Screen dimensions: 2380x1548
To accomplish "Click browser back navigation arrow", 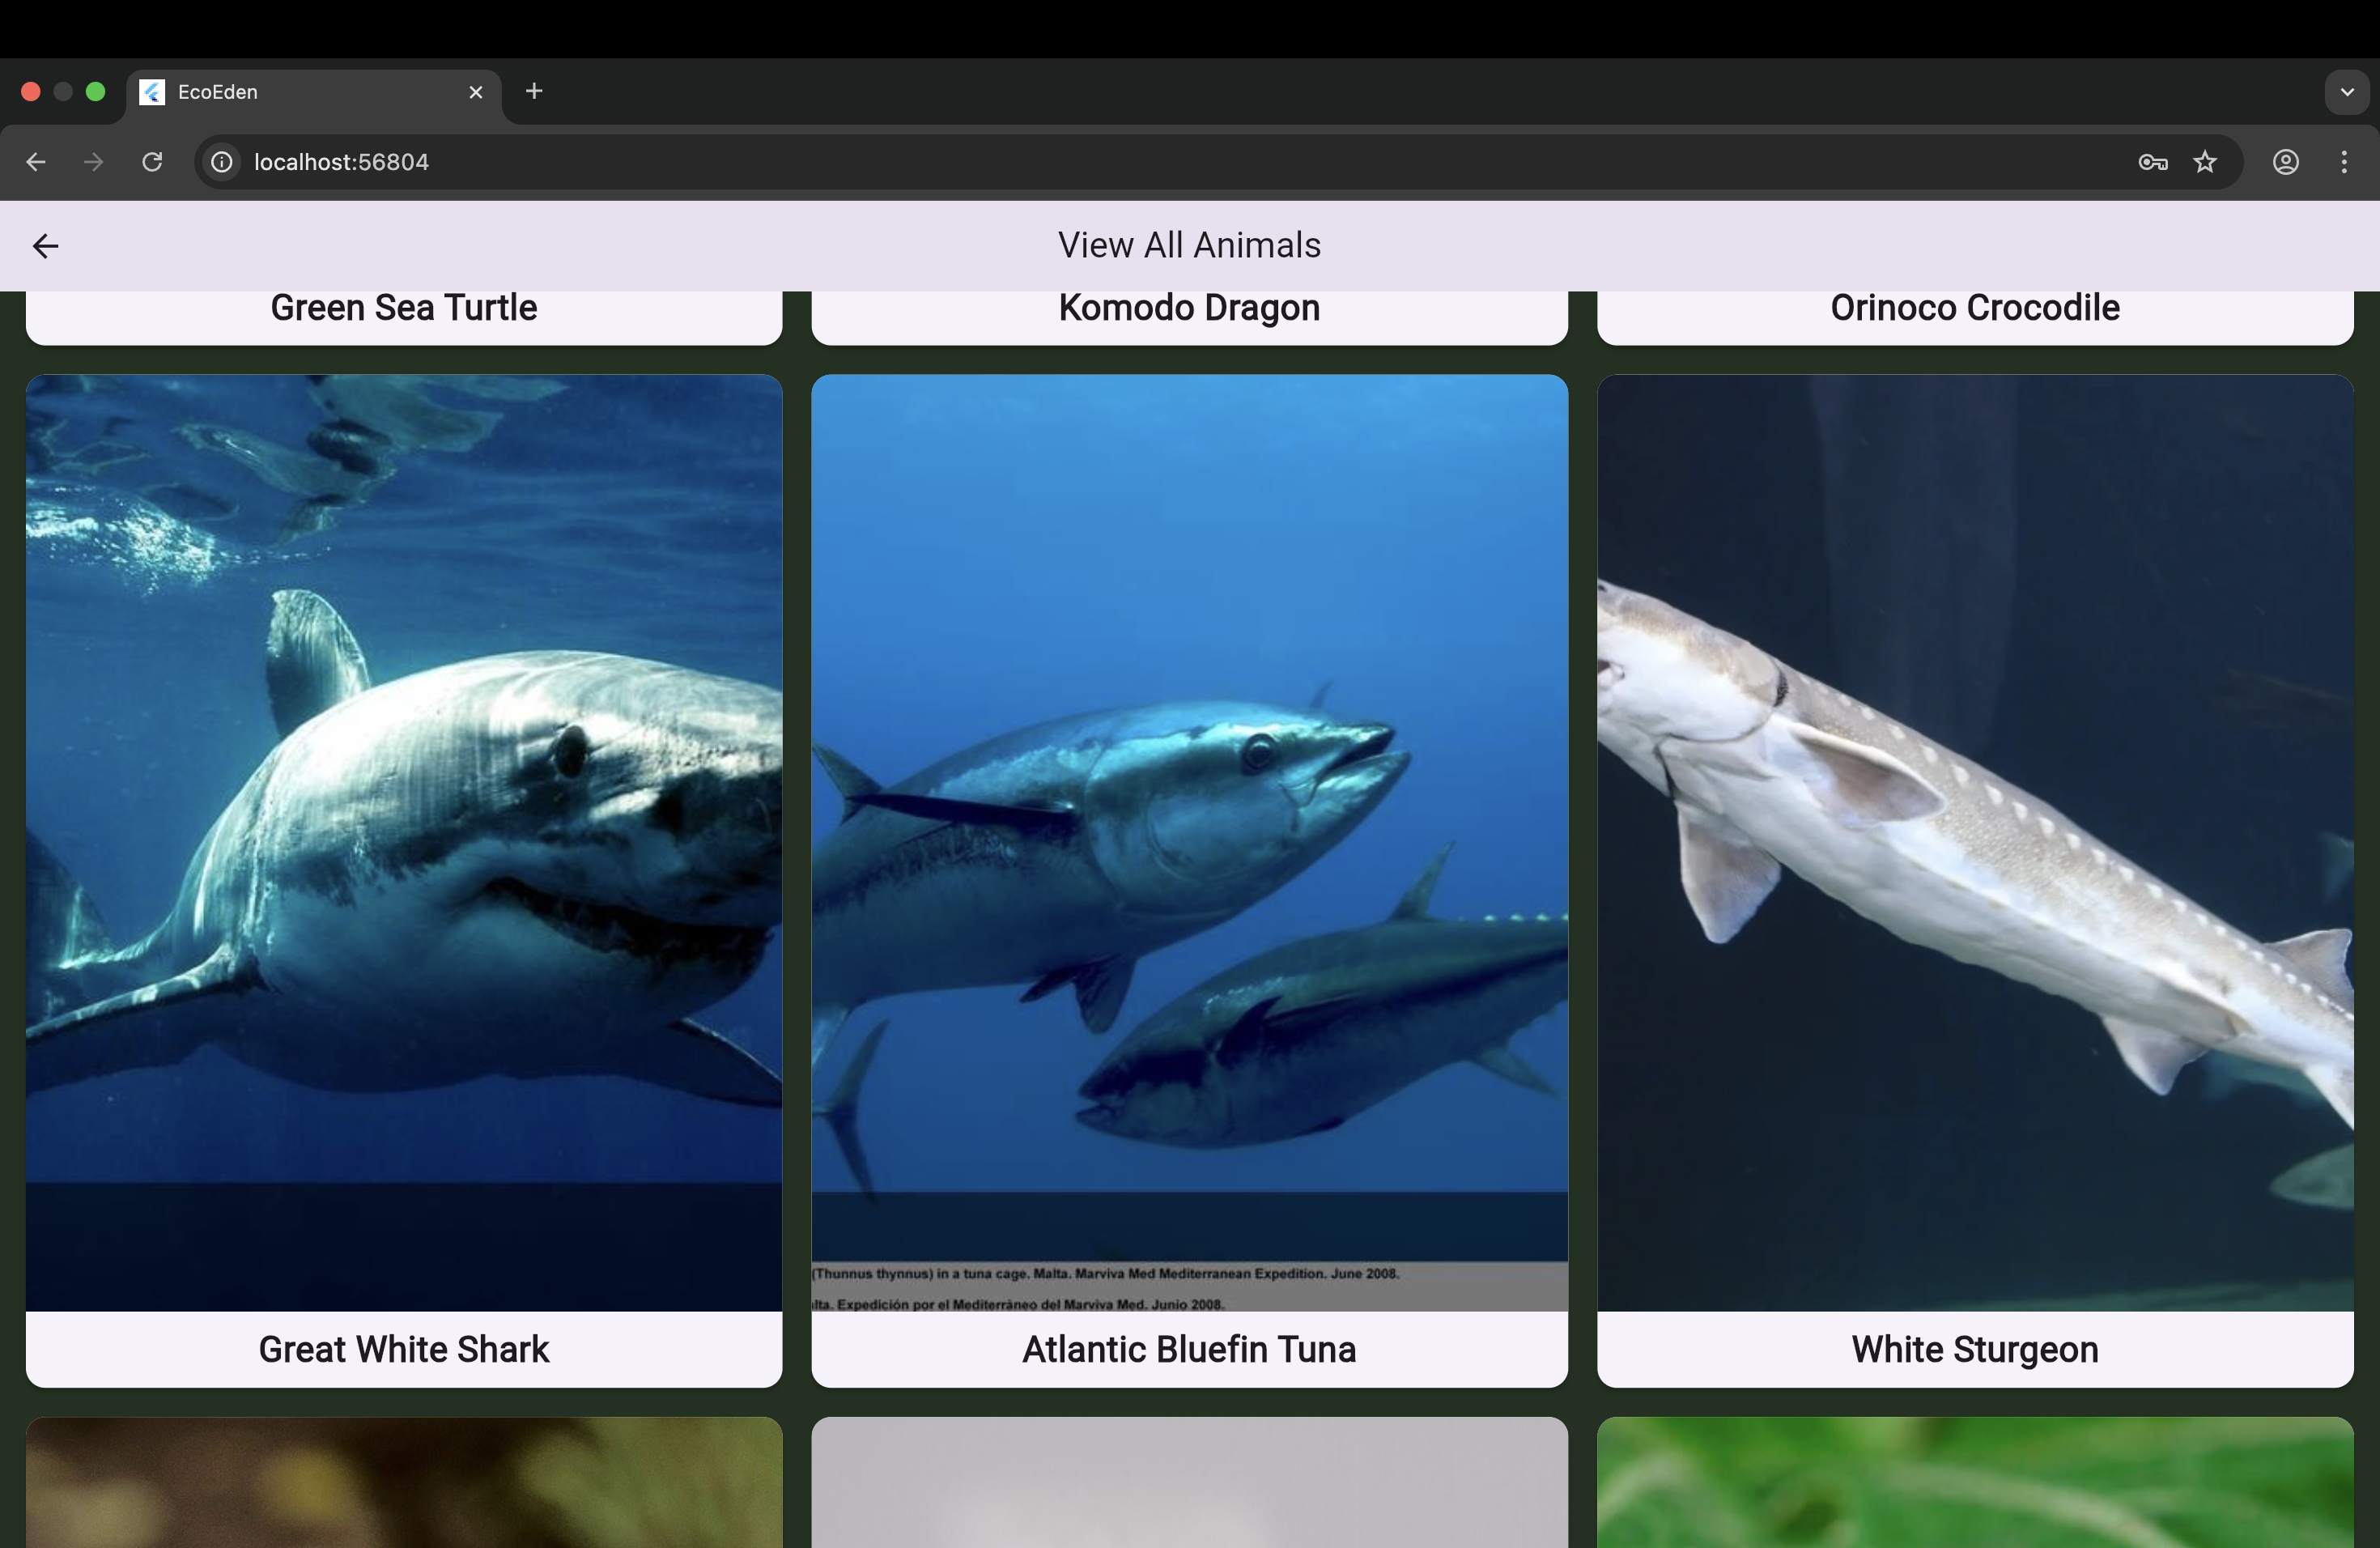I will 36,162.
